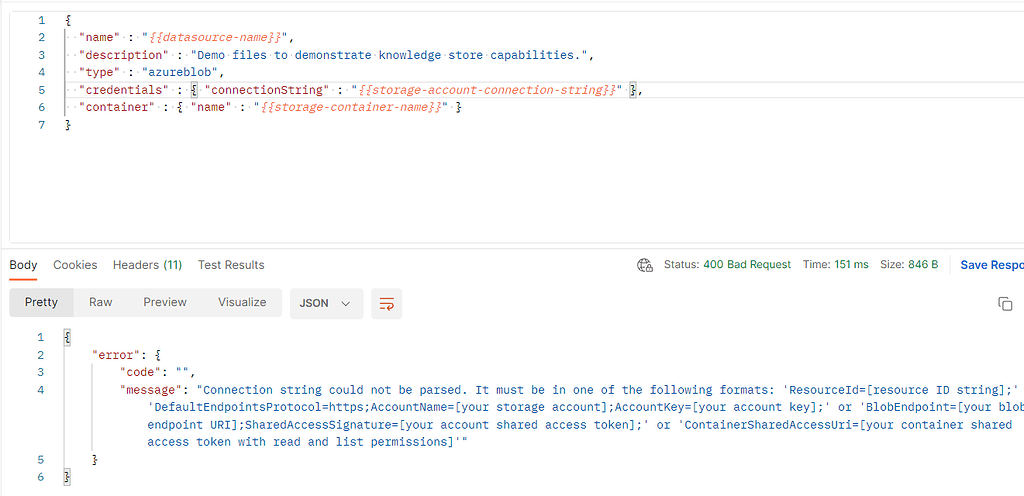Click the Save Response link
The width and height of the screenshot is (1024, 496).
click(992, 265)
